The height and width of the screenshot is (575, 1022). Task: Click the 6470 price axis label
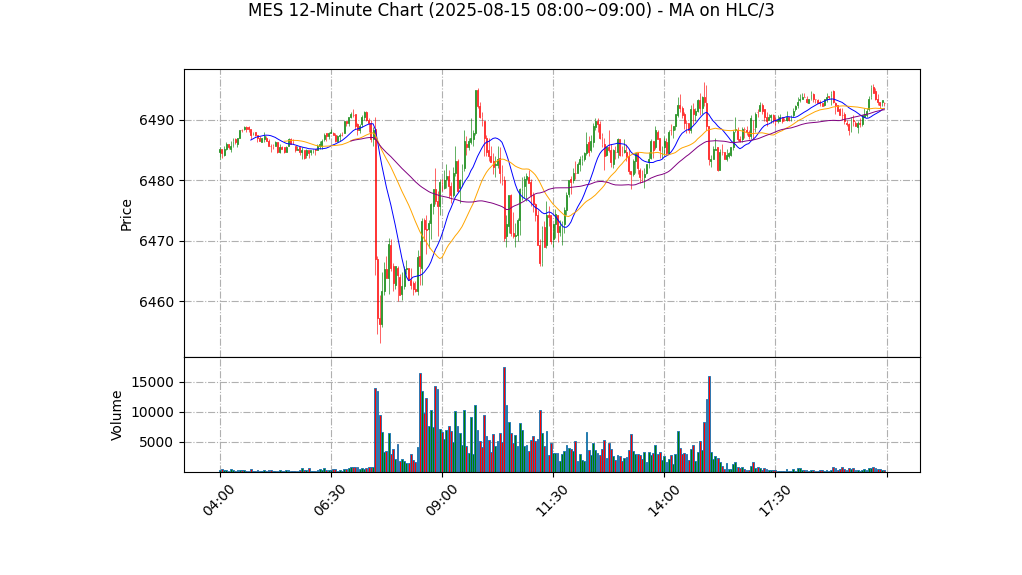[156, 242]
